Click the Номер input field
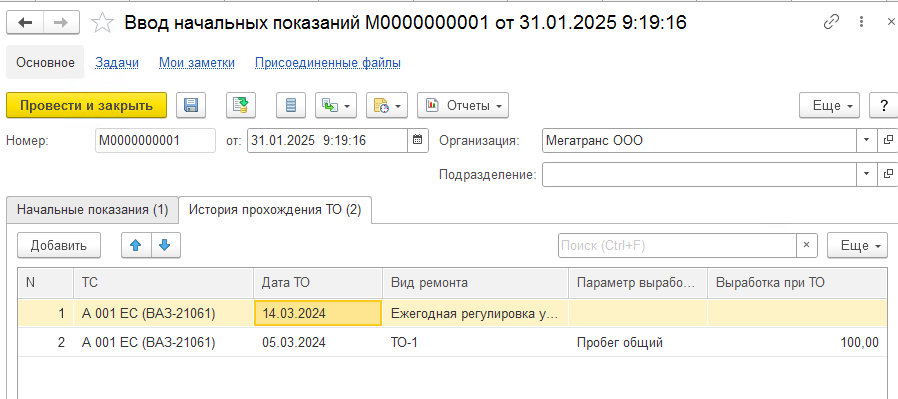 click(x=155, y=140)
